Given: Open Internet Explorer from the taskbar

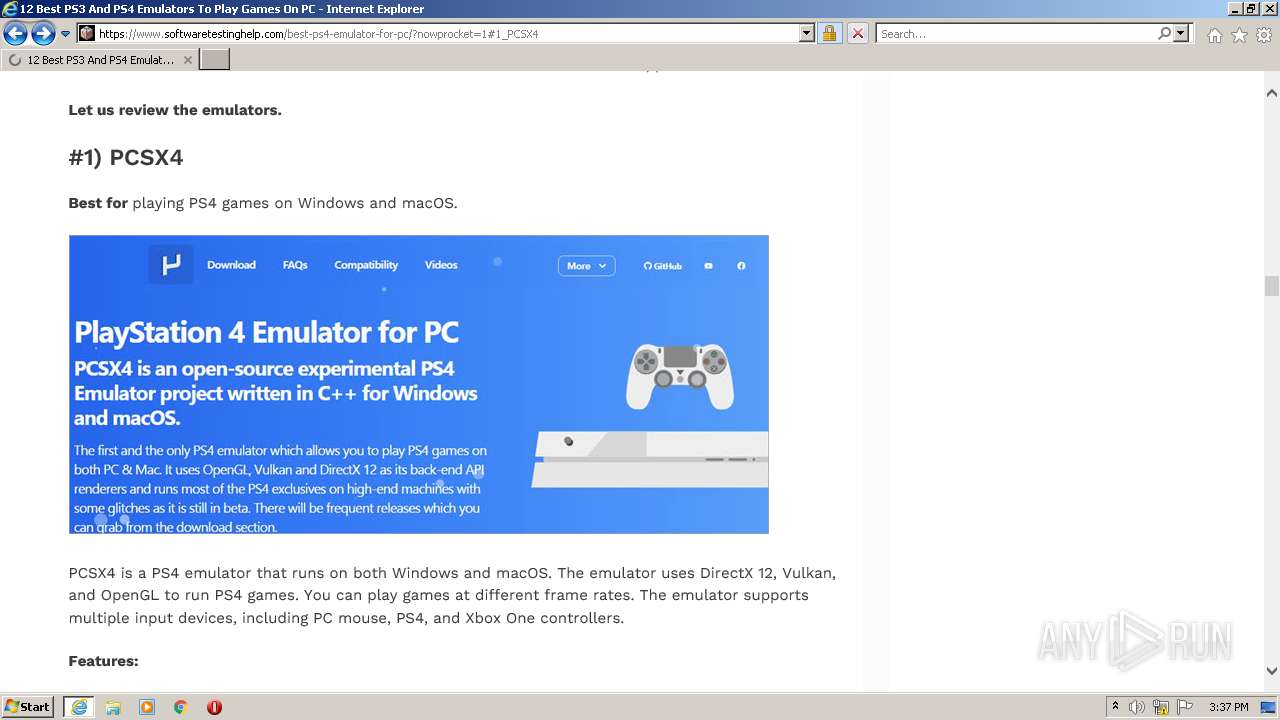Looking at the screenshot, I should (x=78, y=707).
